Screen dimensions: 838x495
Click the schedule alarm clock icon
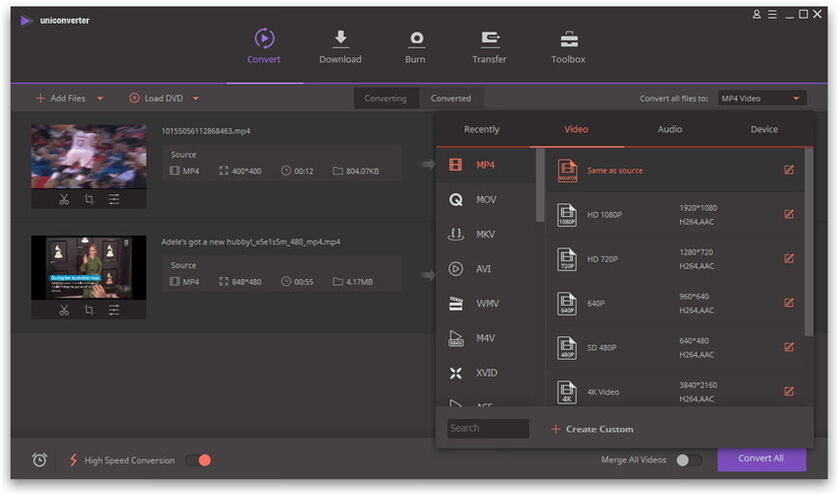click(x=40, y=460)
